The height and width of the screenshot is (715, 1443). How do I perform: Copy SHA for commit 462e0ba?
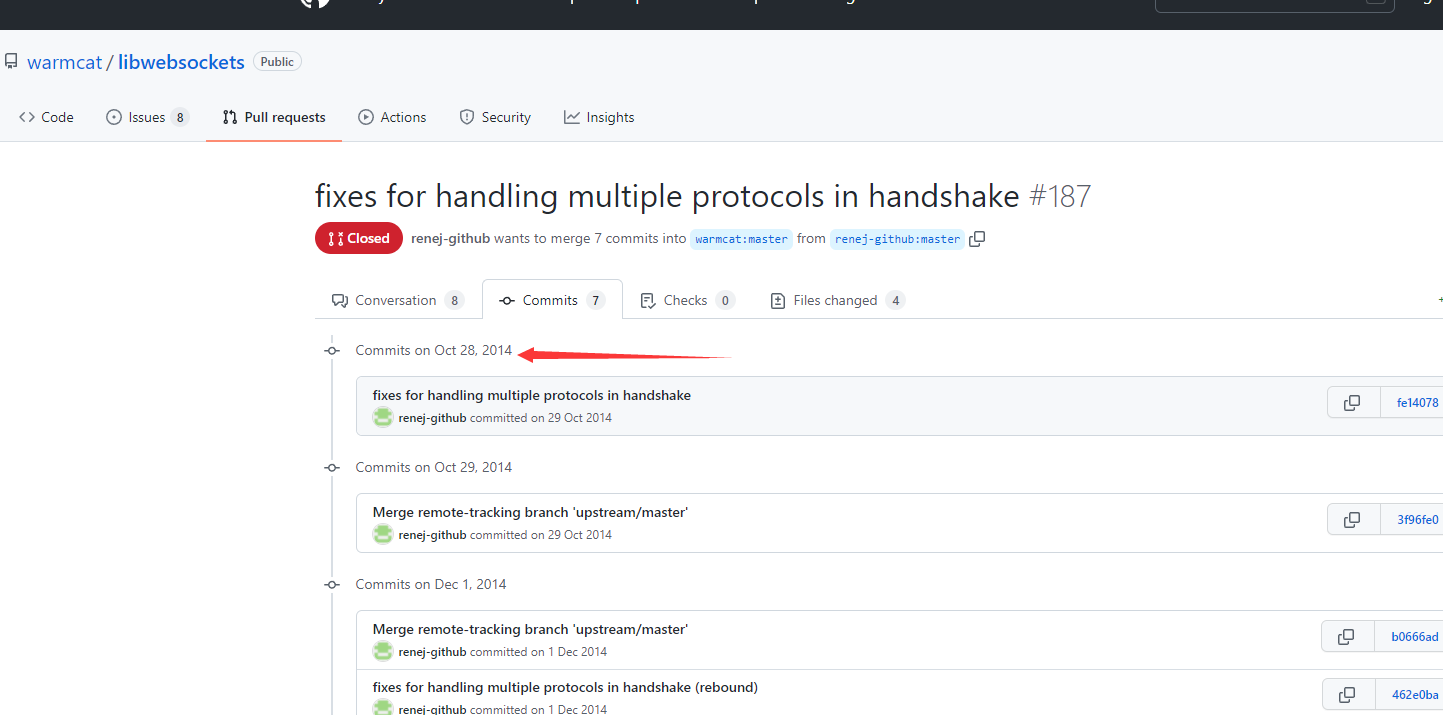tap(1347, 694)
